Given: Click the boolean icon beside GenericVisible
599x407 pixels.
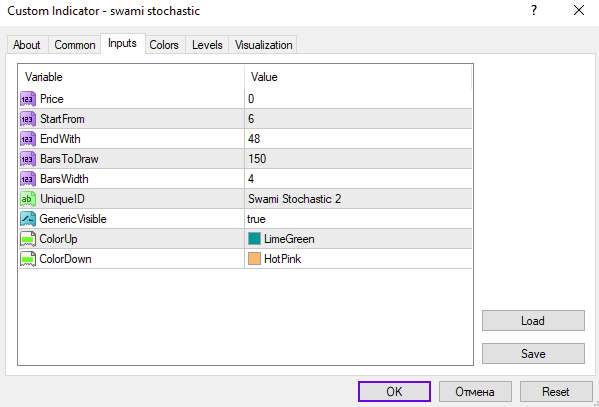Looking at the screenshot, I should 28,219.
